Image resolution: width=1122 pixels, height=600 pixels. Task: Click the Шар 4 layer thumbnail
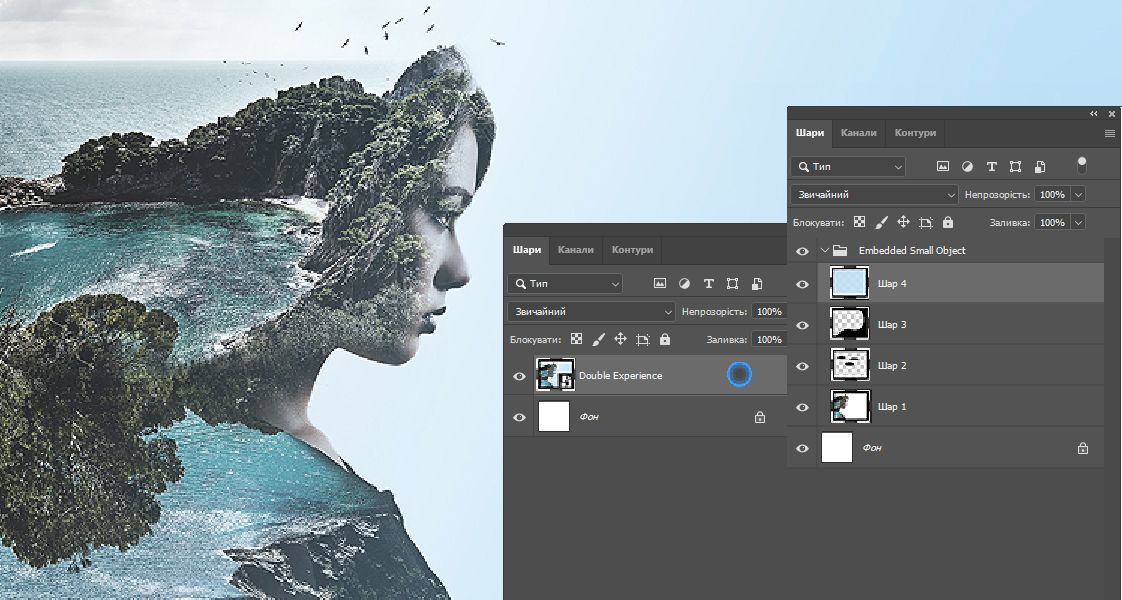pos(849,284)
